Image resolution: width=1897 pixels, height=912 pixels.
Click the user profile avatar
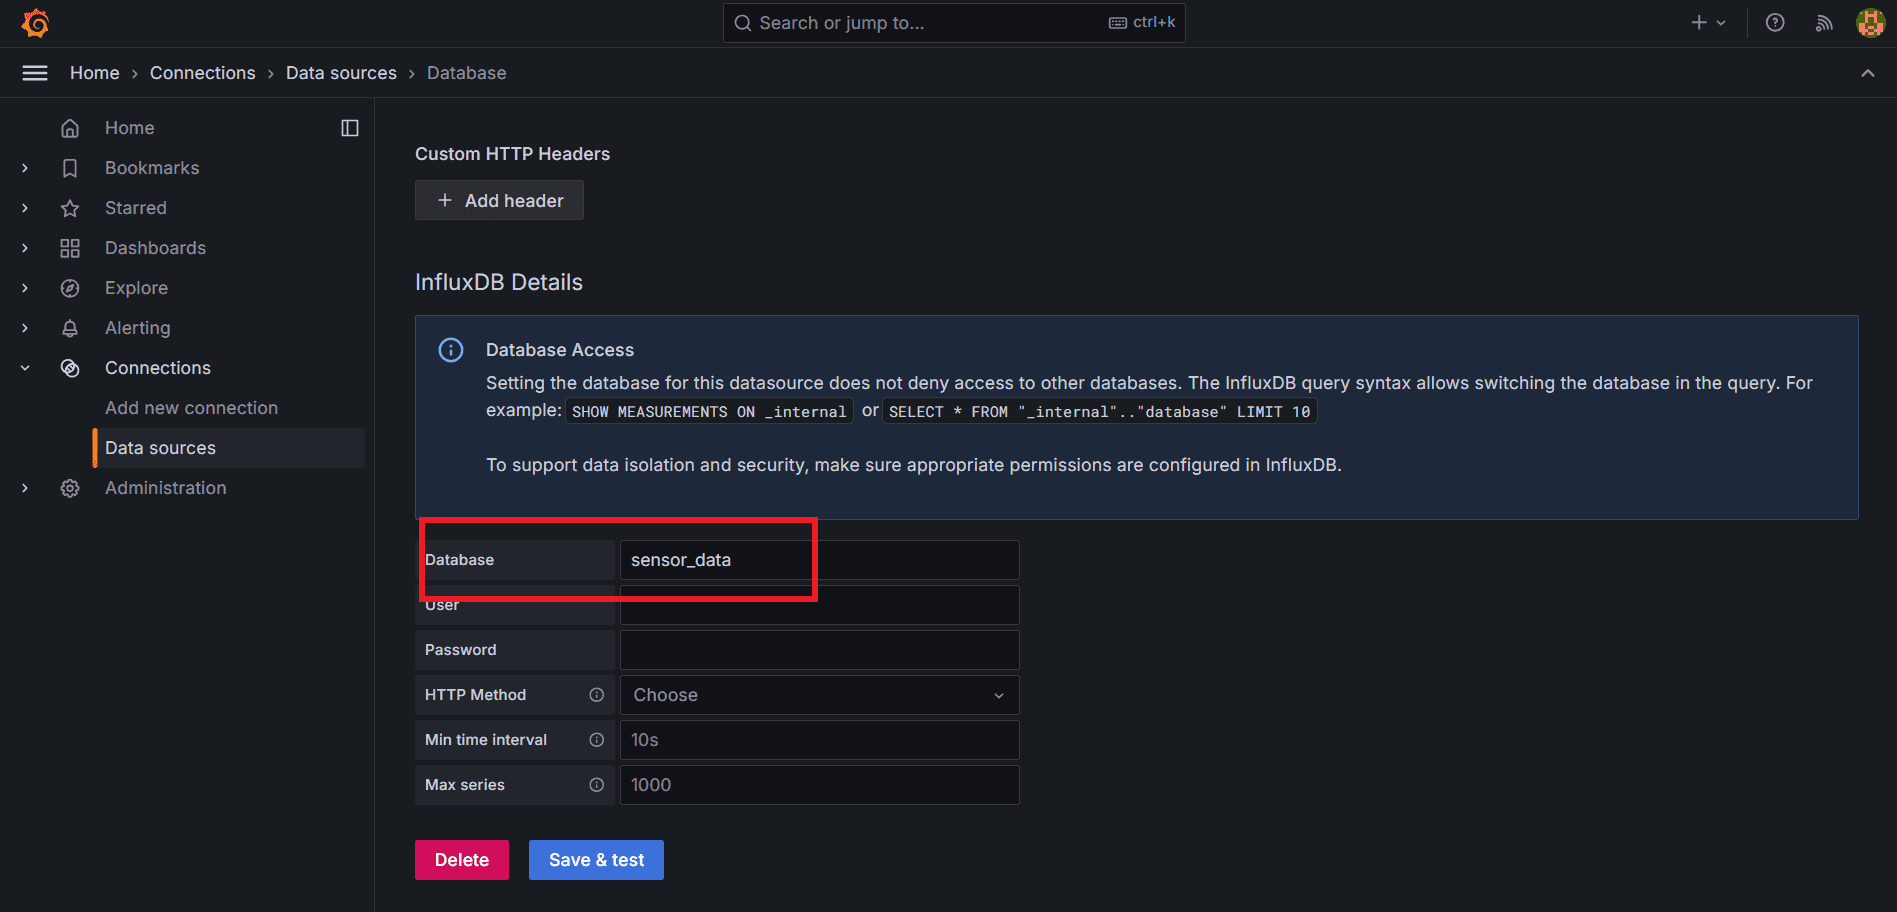click(1870, 23)
